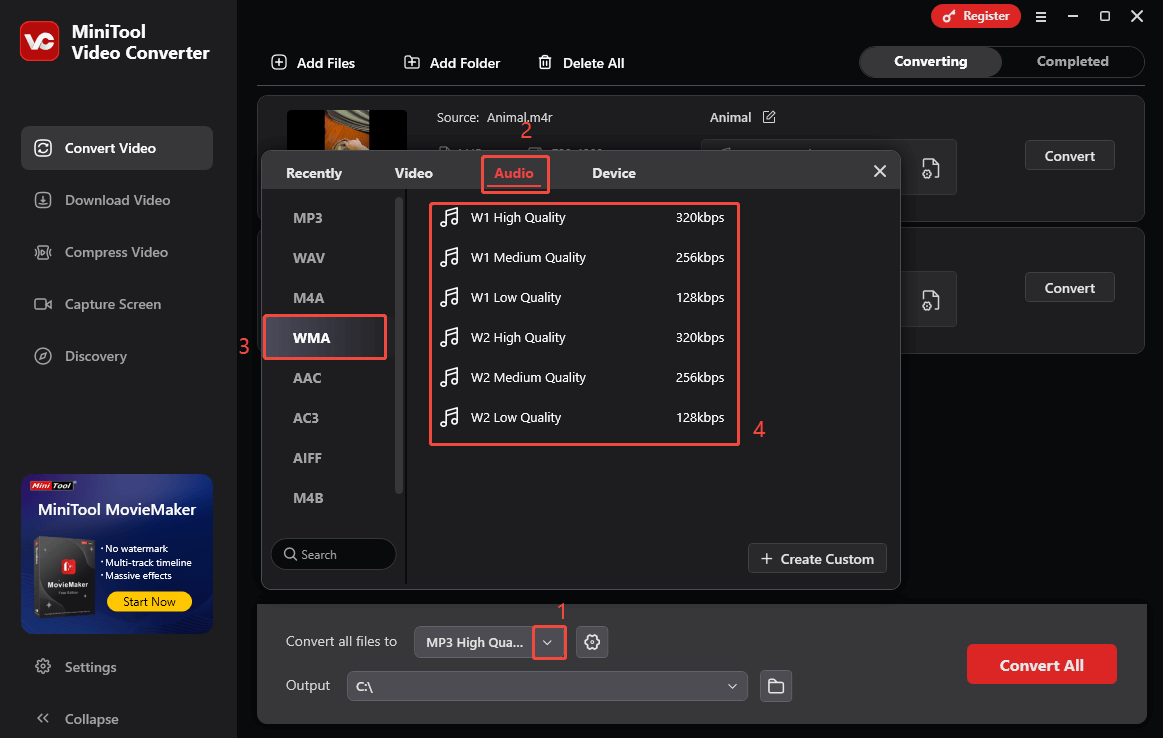Click the format list scrollbar
The width and height of the screenshot is (1163, 738).
tap(399, 345)
